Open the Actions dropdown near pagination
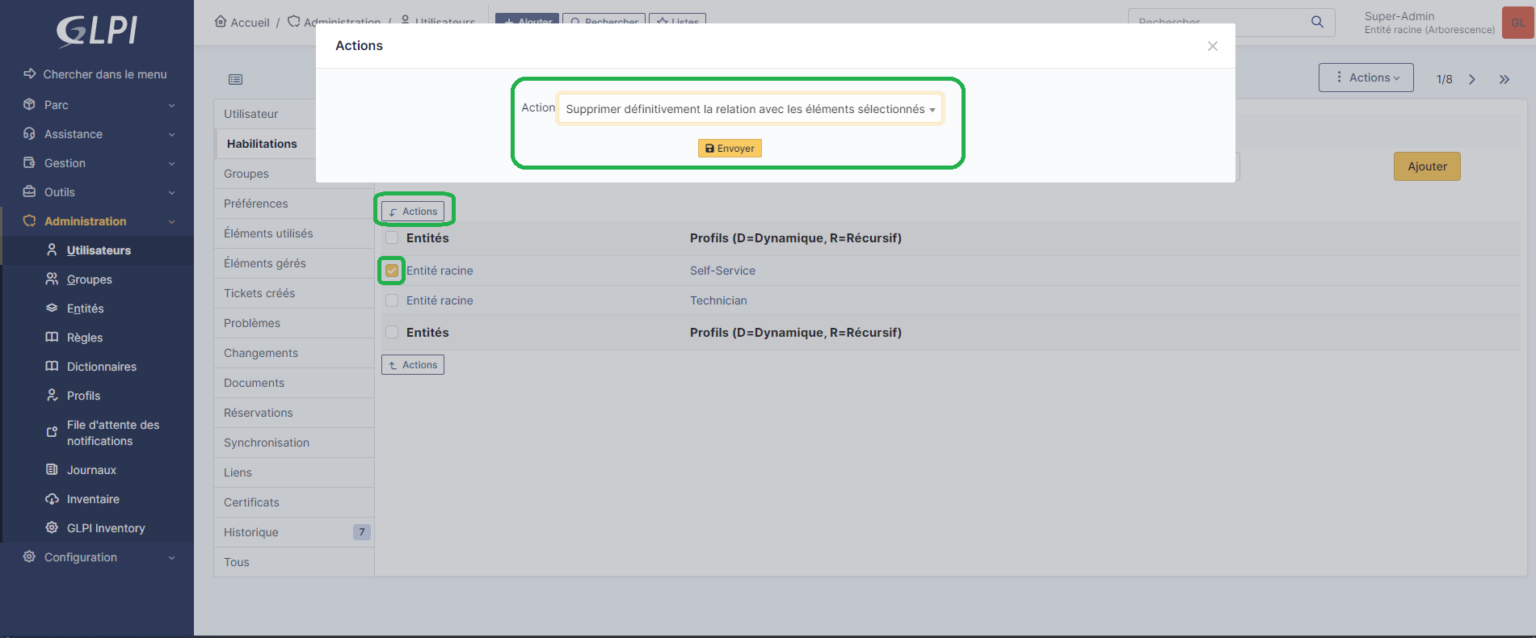Viewport: 1536px width, 638px height. click(1366, 77)
